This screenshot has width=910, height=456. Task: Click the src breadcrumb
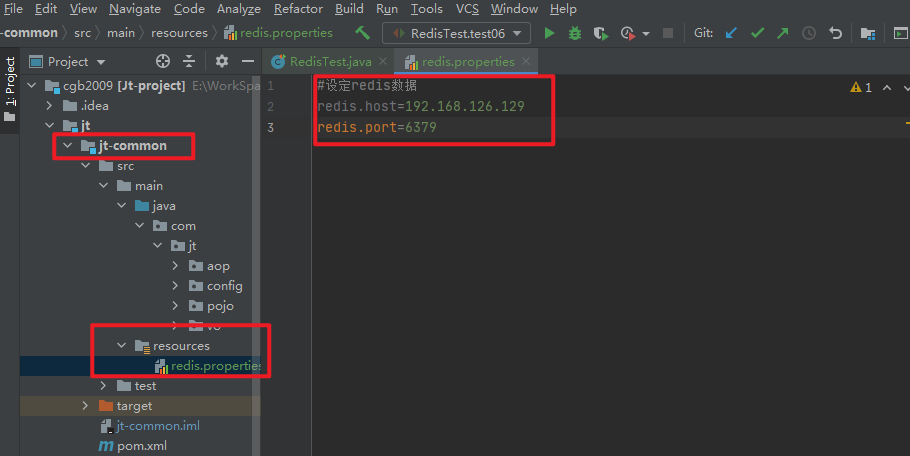(82, 33)
